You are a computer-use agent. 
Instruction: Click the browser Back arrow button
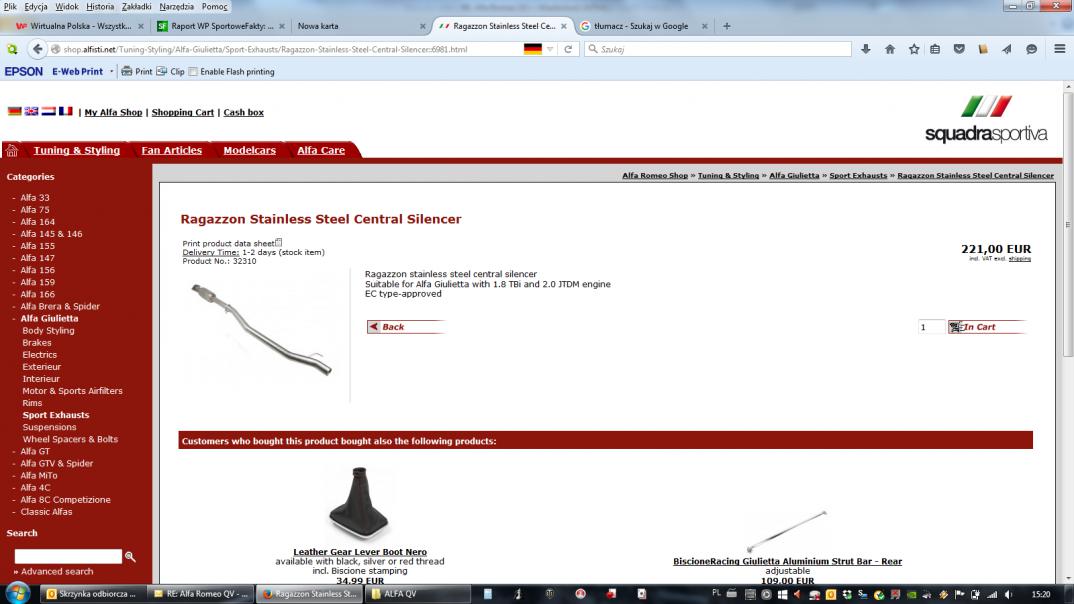tap(37, 49)
